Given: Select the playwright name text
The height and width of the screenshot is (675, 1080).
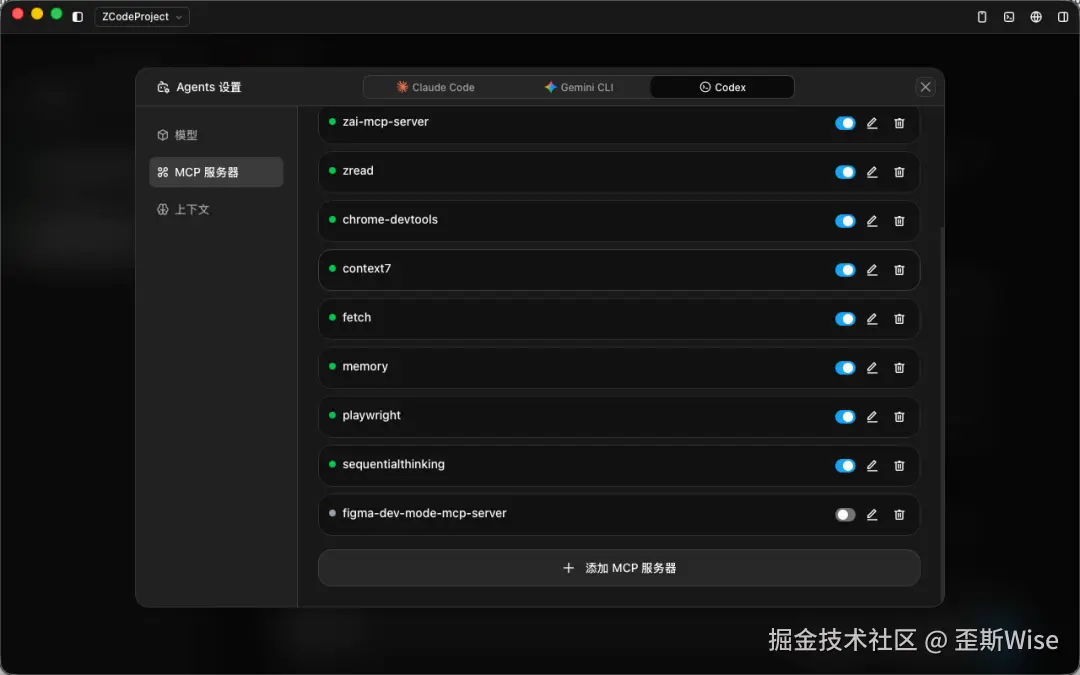Looking at the screenshot, I should [371, 415].
